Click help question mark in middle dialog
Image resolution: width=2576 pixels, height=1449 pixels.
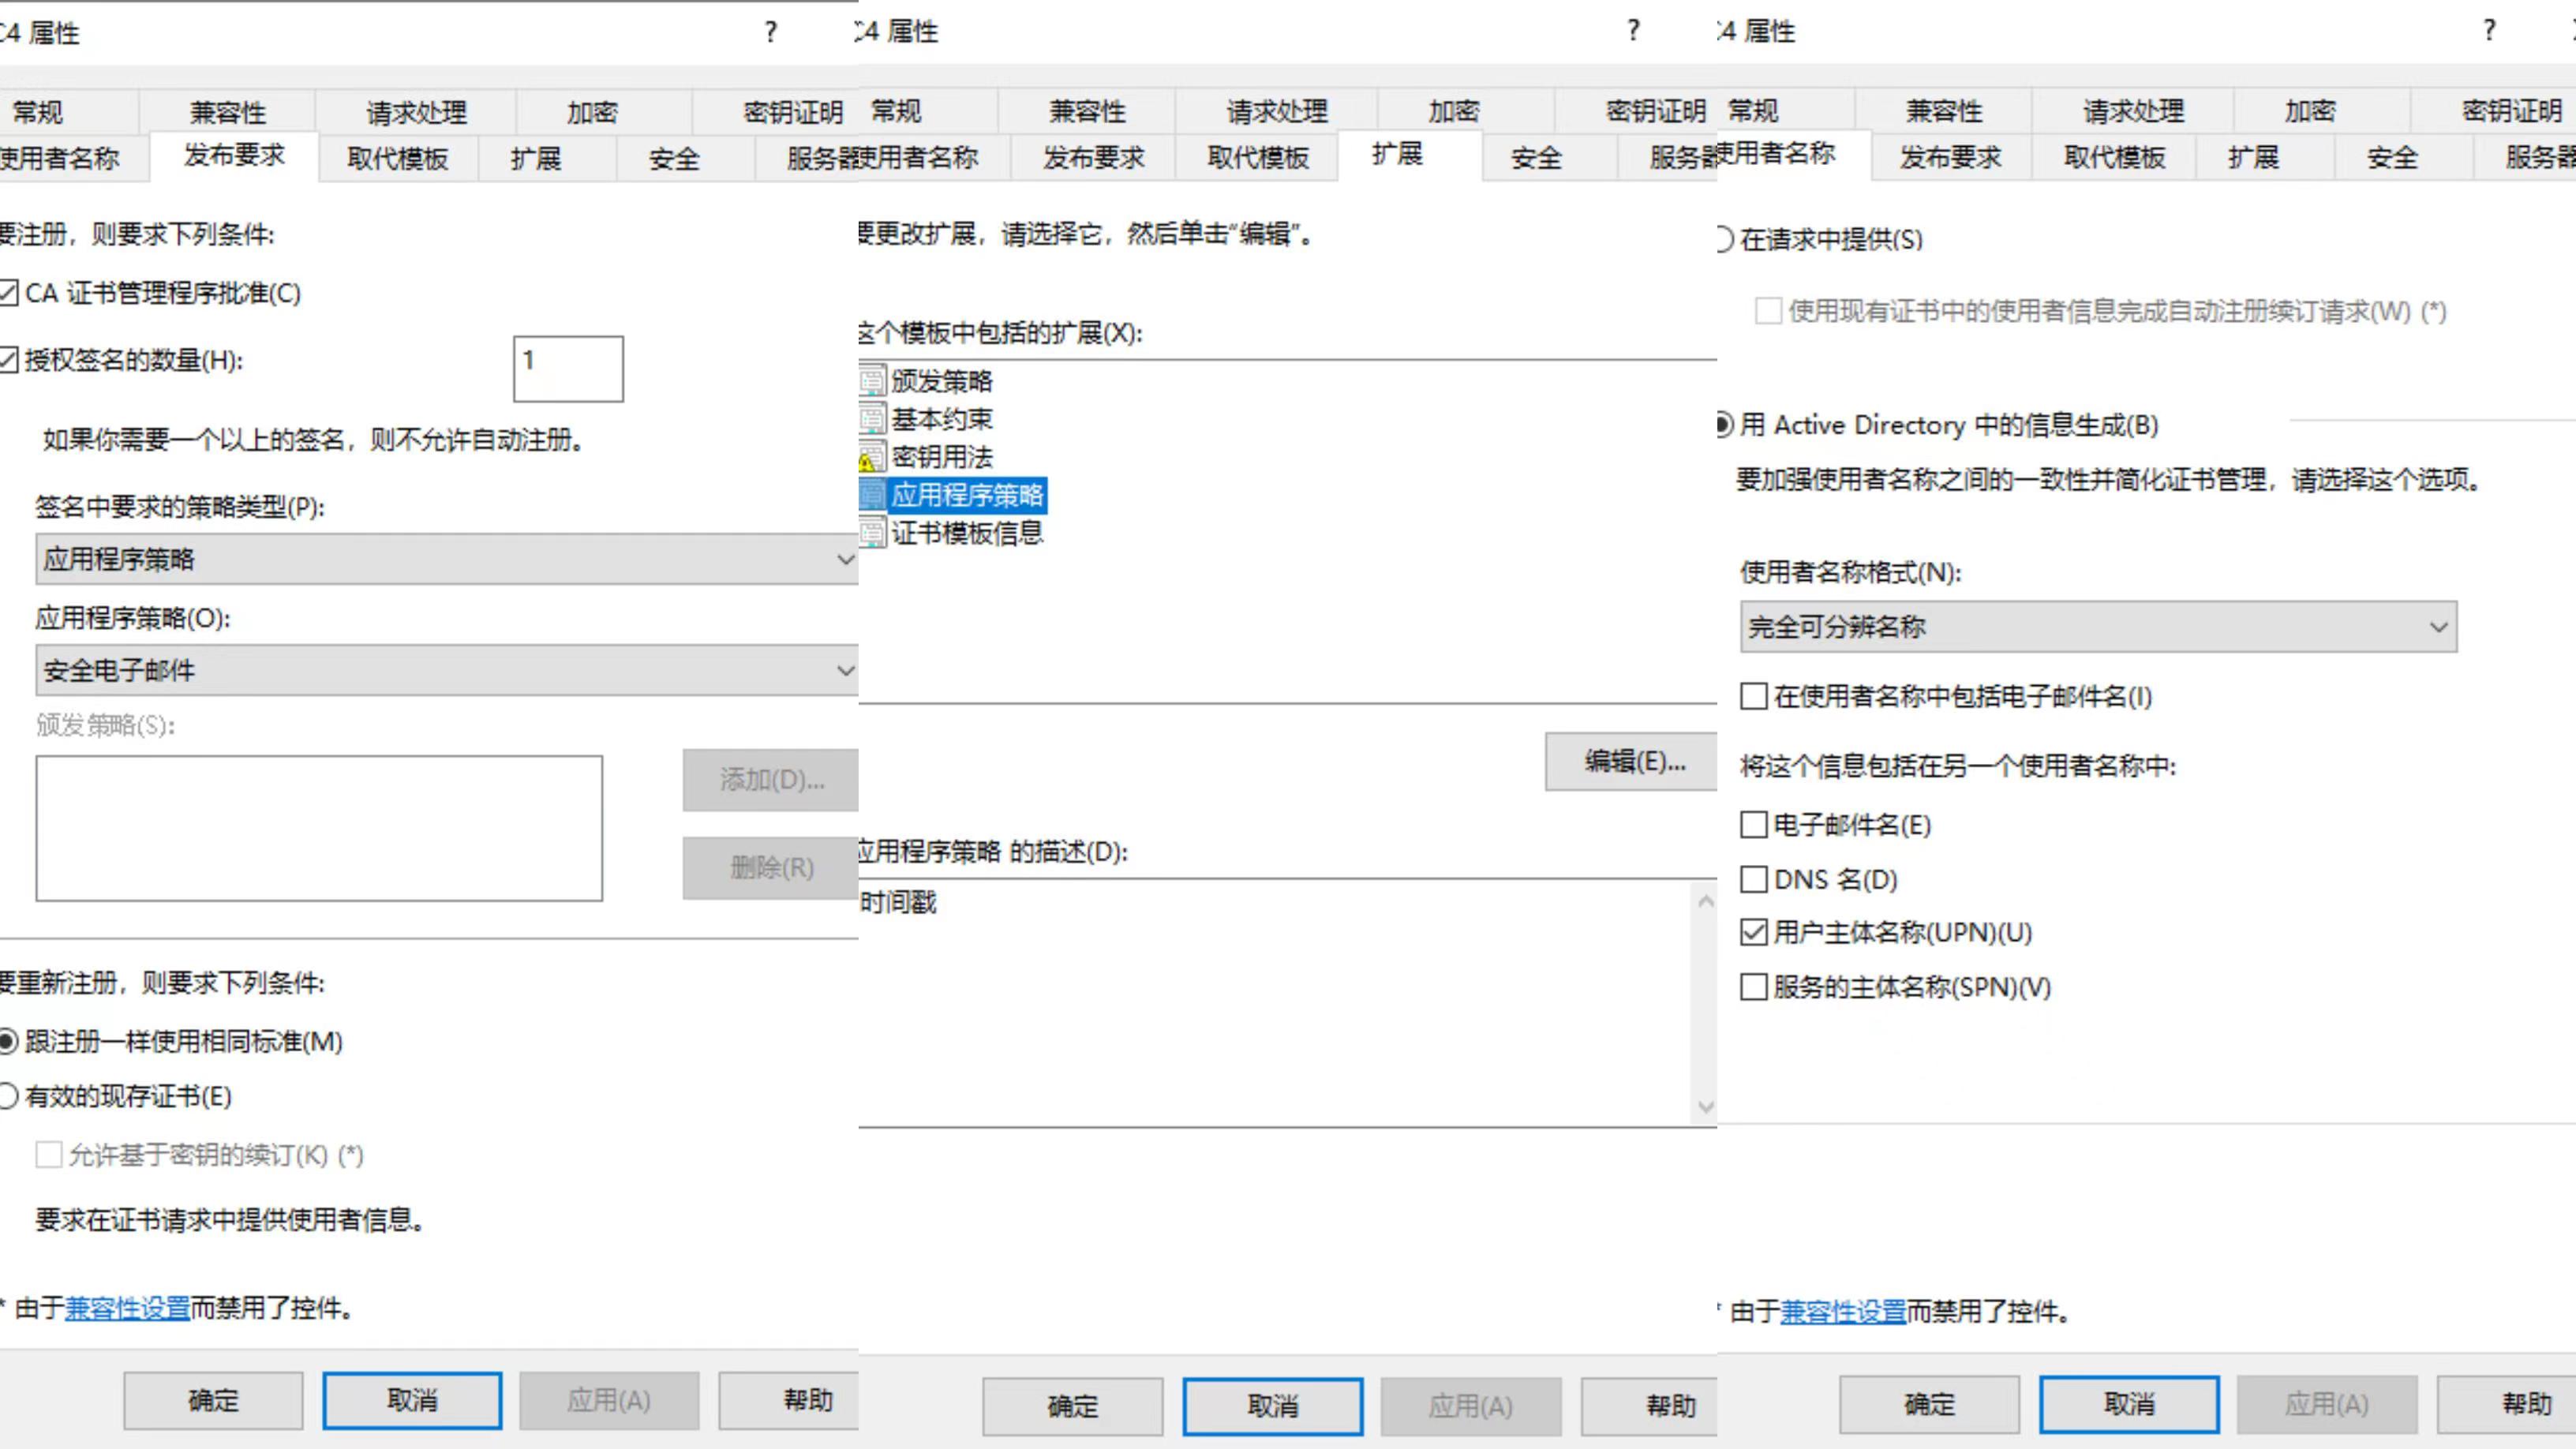coord(1632,31)
